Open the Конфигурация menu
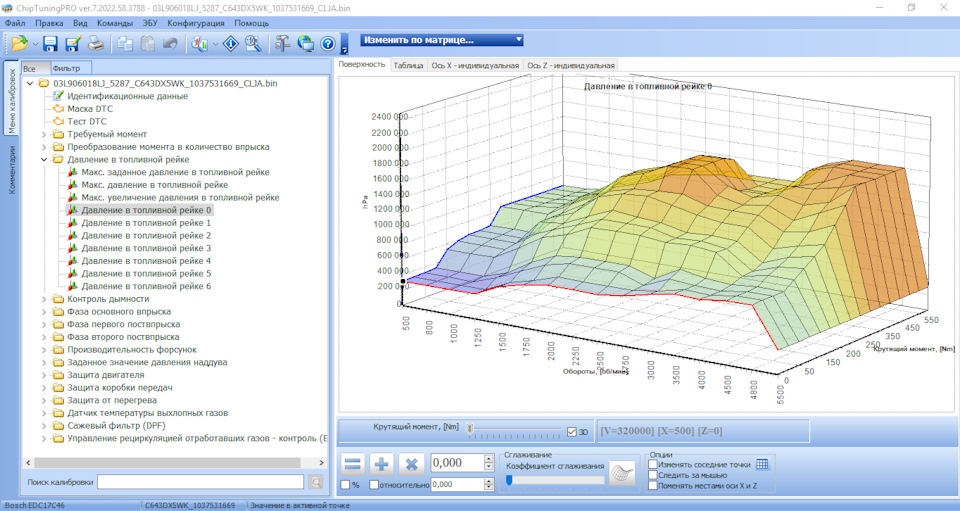Viewport: 960px width, 511px height. (x=196, y=23)
